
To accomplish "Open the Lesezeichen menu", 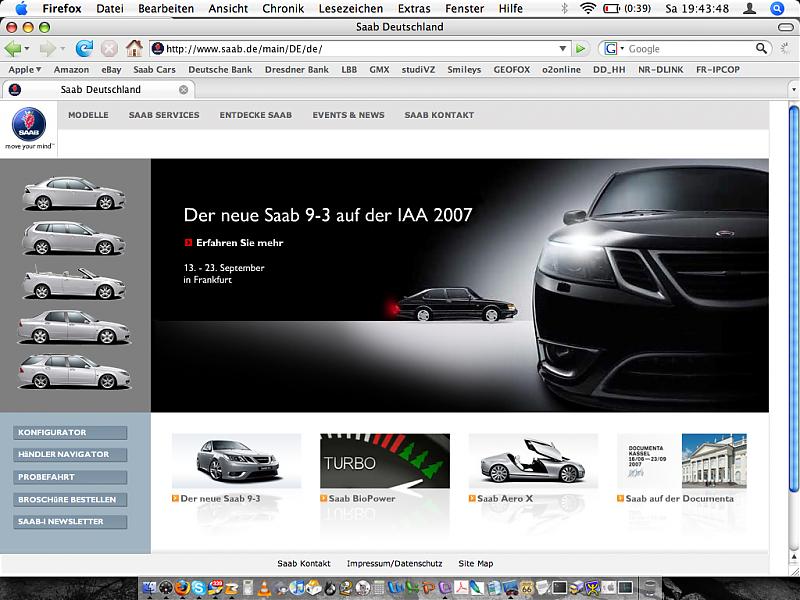I will point(351,9).
